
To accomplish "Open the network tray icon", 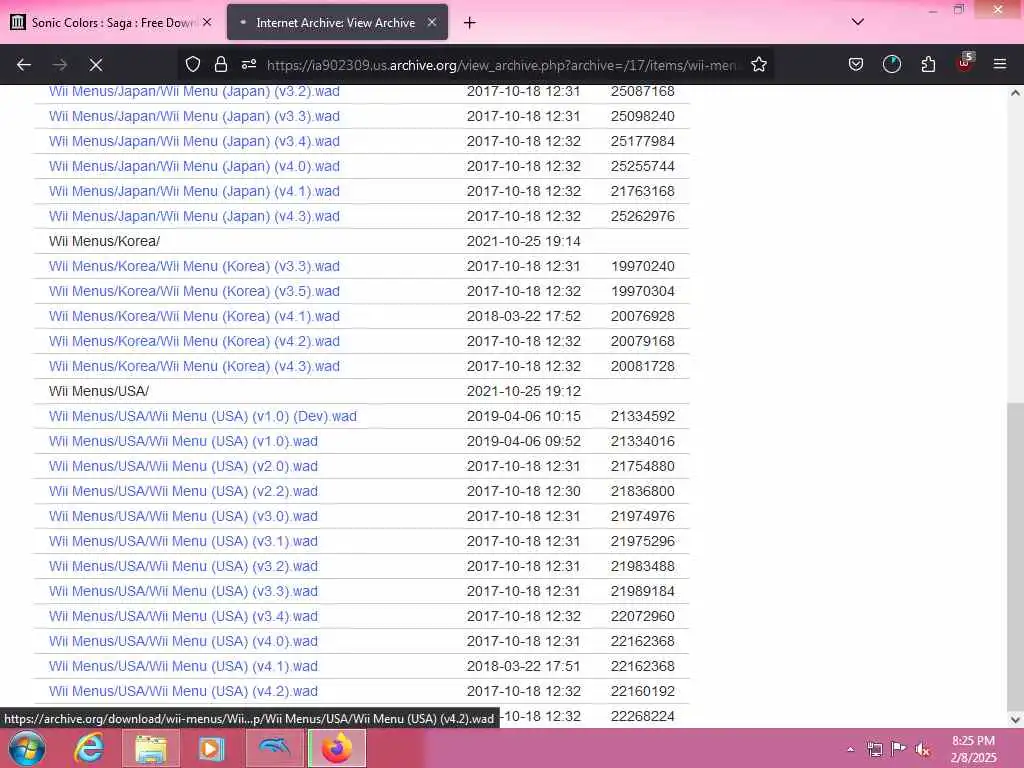I will pyautogui.click(x=874, y=749).
